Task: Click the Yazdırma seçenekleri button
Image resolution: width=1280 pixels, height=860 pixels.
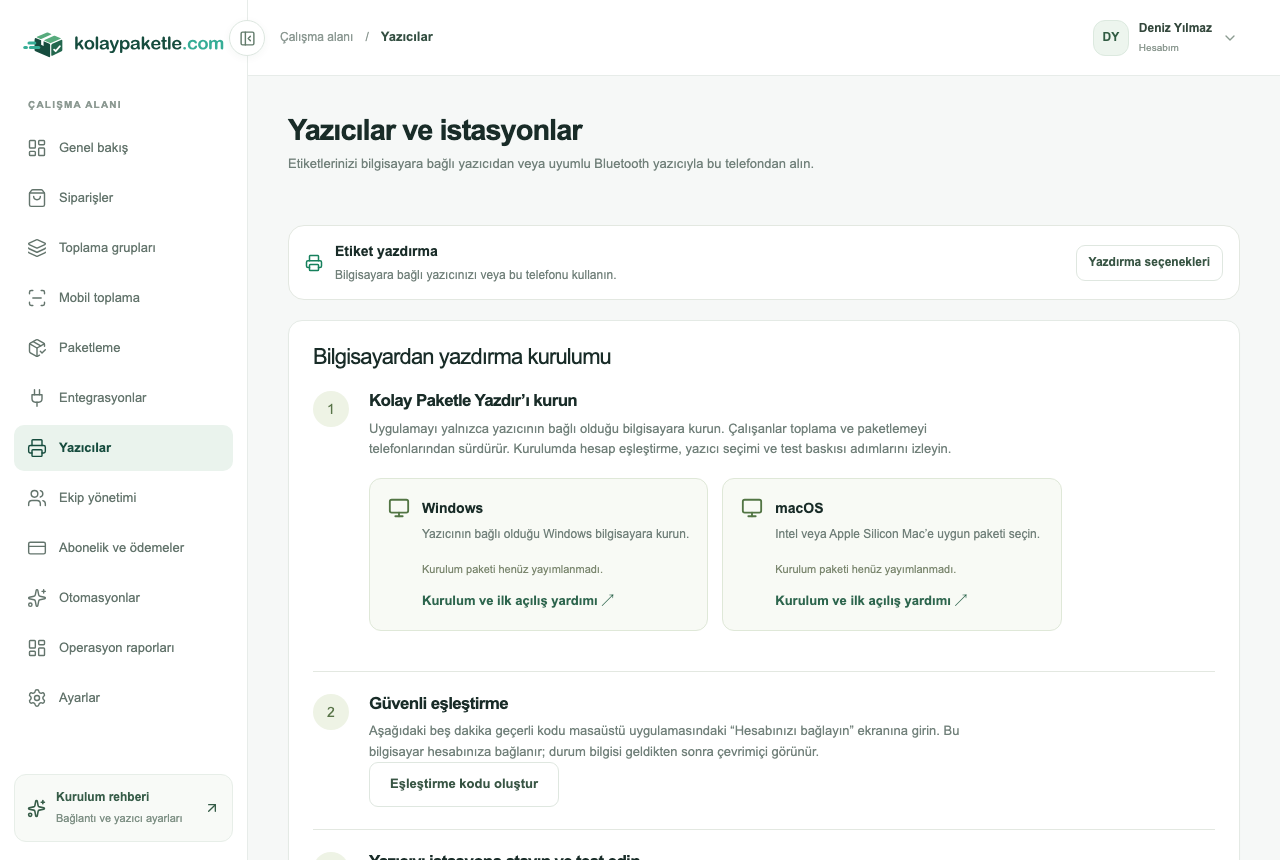Action: pos(1149,262)
